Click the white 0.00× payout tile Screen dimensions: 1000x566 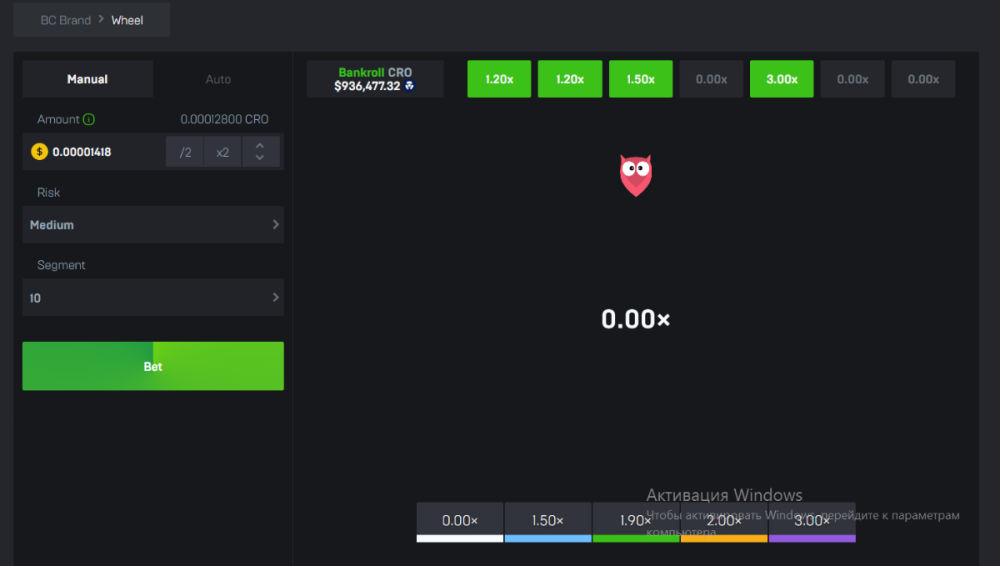[x=460, y=521]
